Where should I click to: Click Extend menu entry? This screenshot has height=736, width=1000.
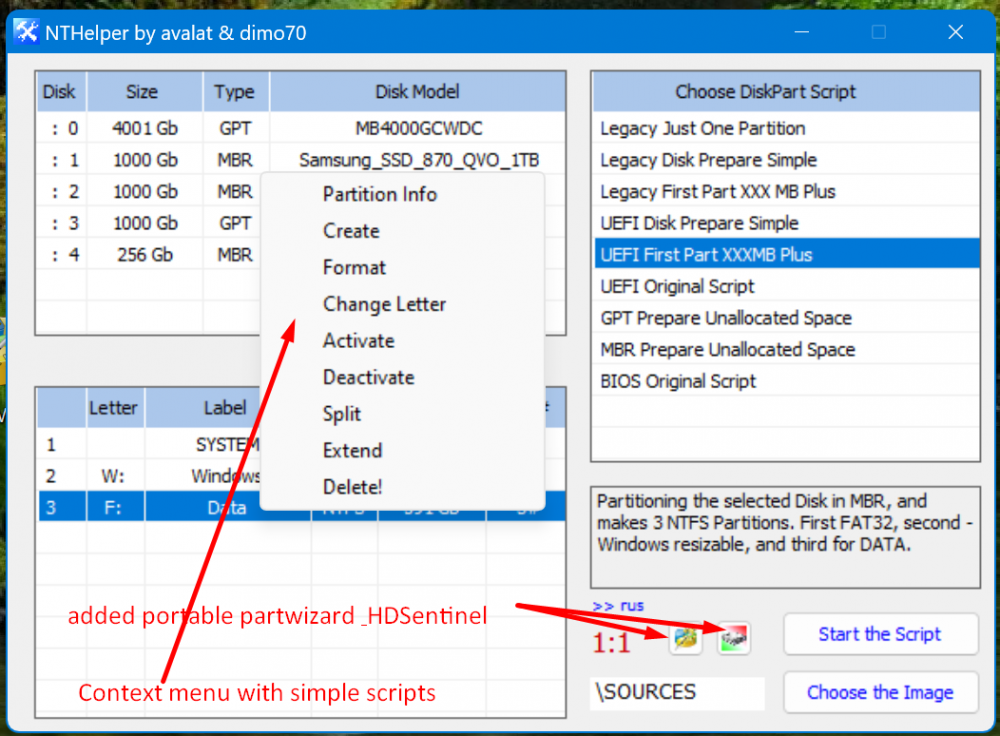pos(352,451)
